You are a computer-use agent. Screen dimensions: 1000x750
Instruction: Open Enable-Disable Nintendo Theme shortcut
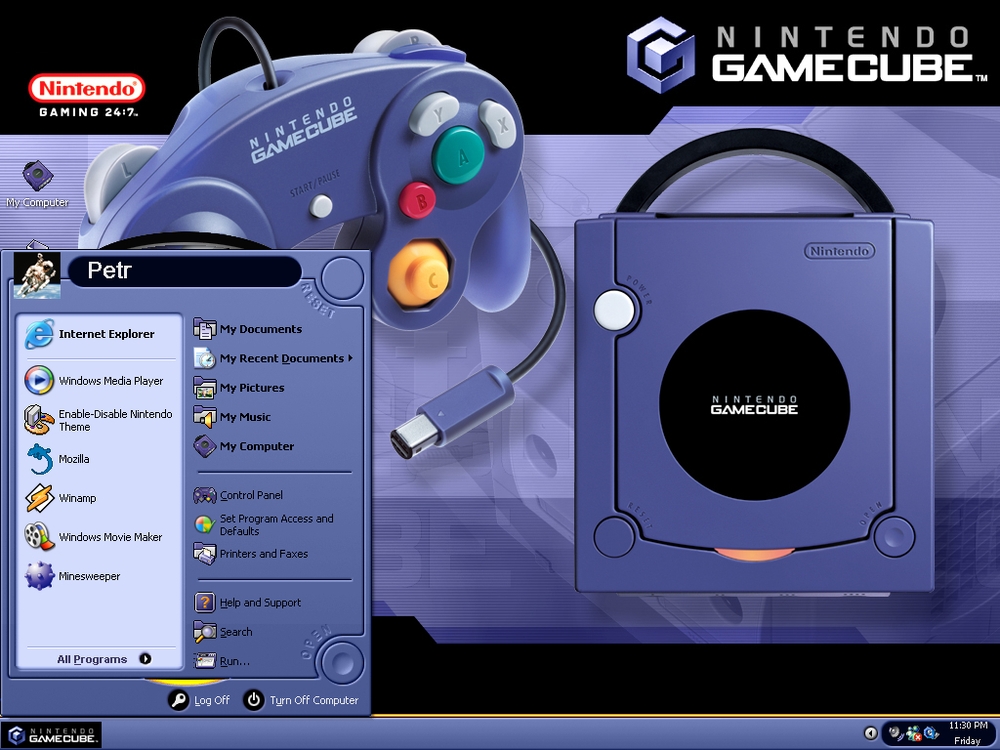[99, 420]
